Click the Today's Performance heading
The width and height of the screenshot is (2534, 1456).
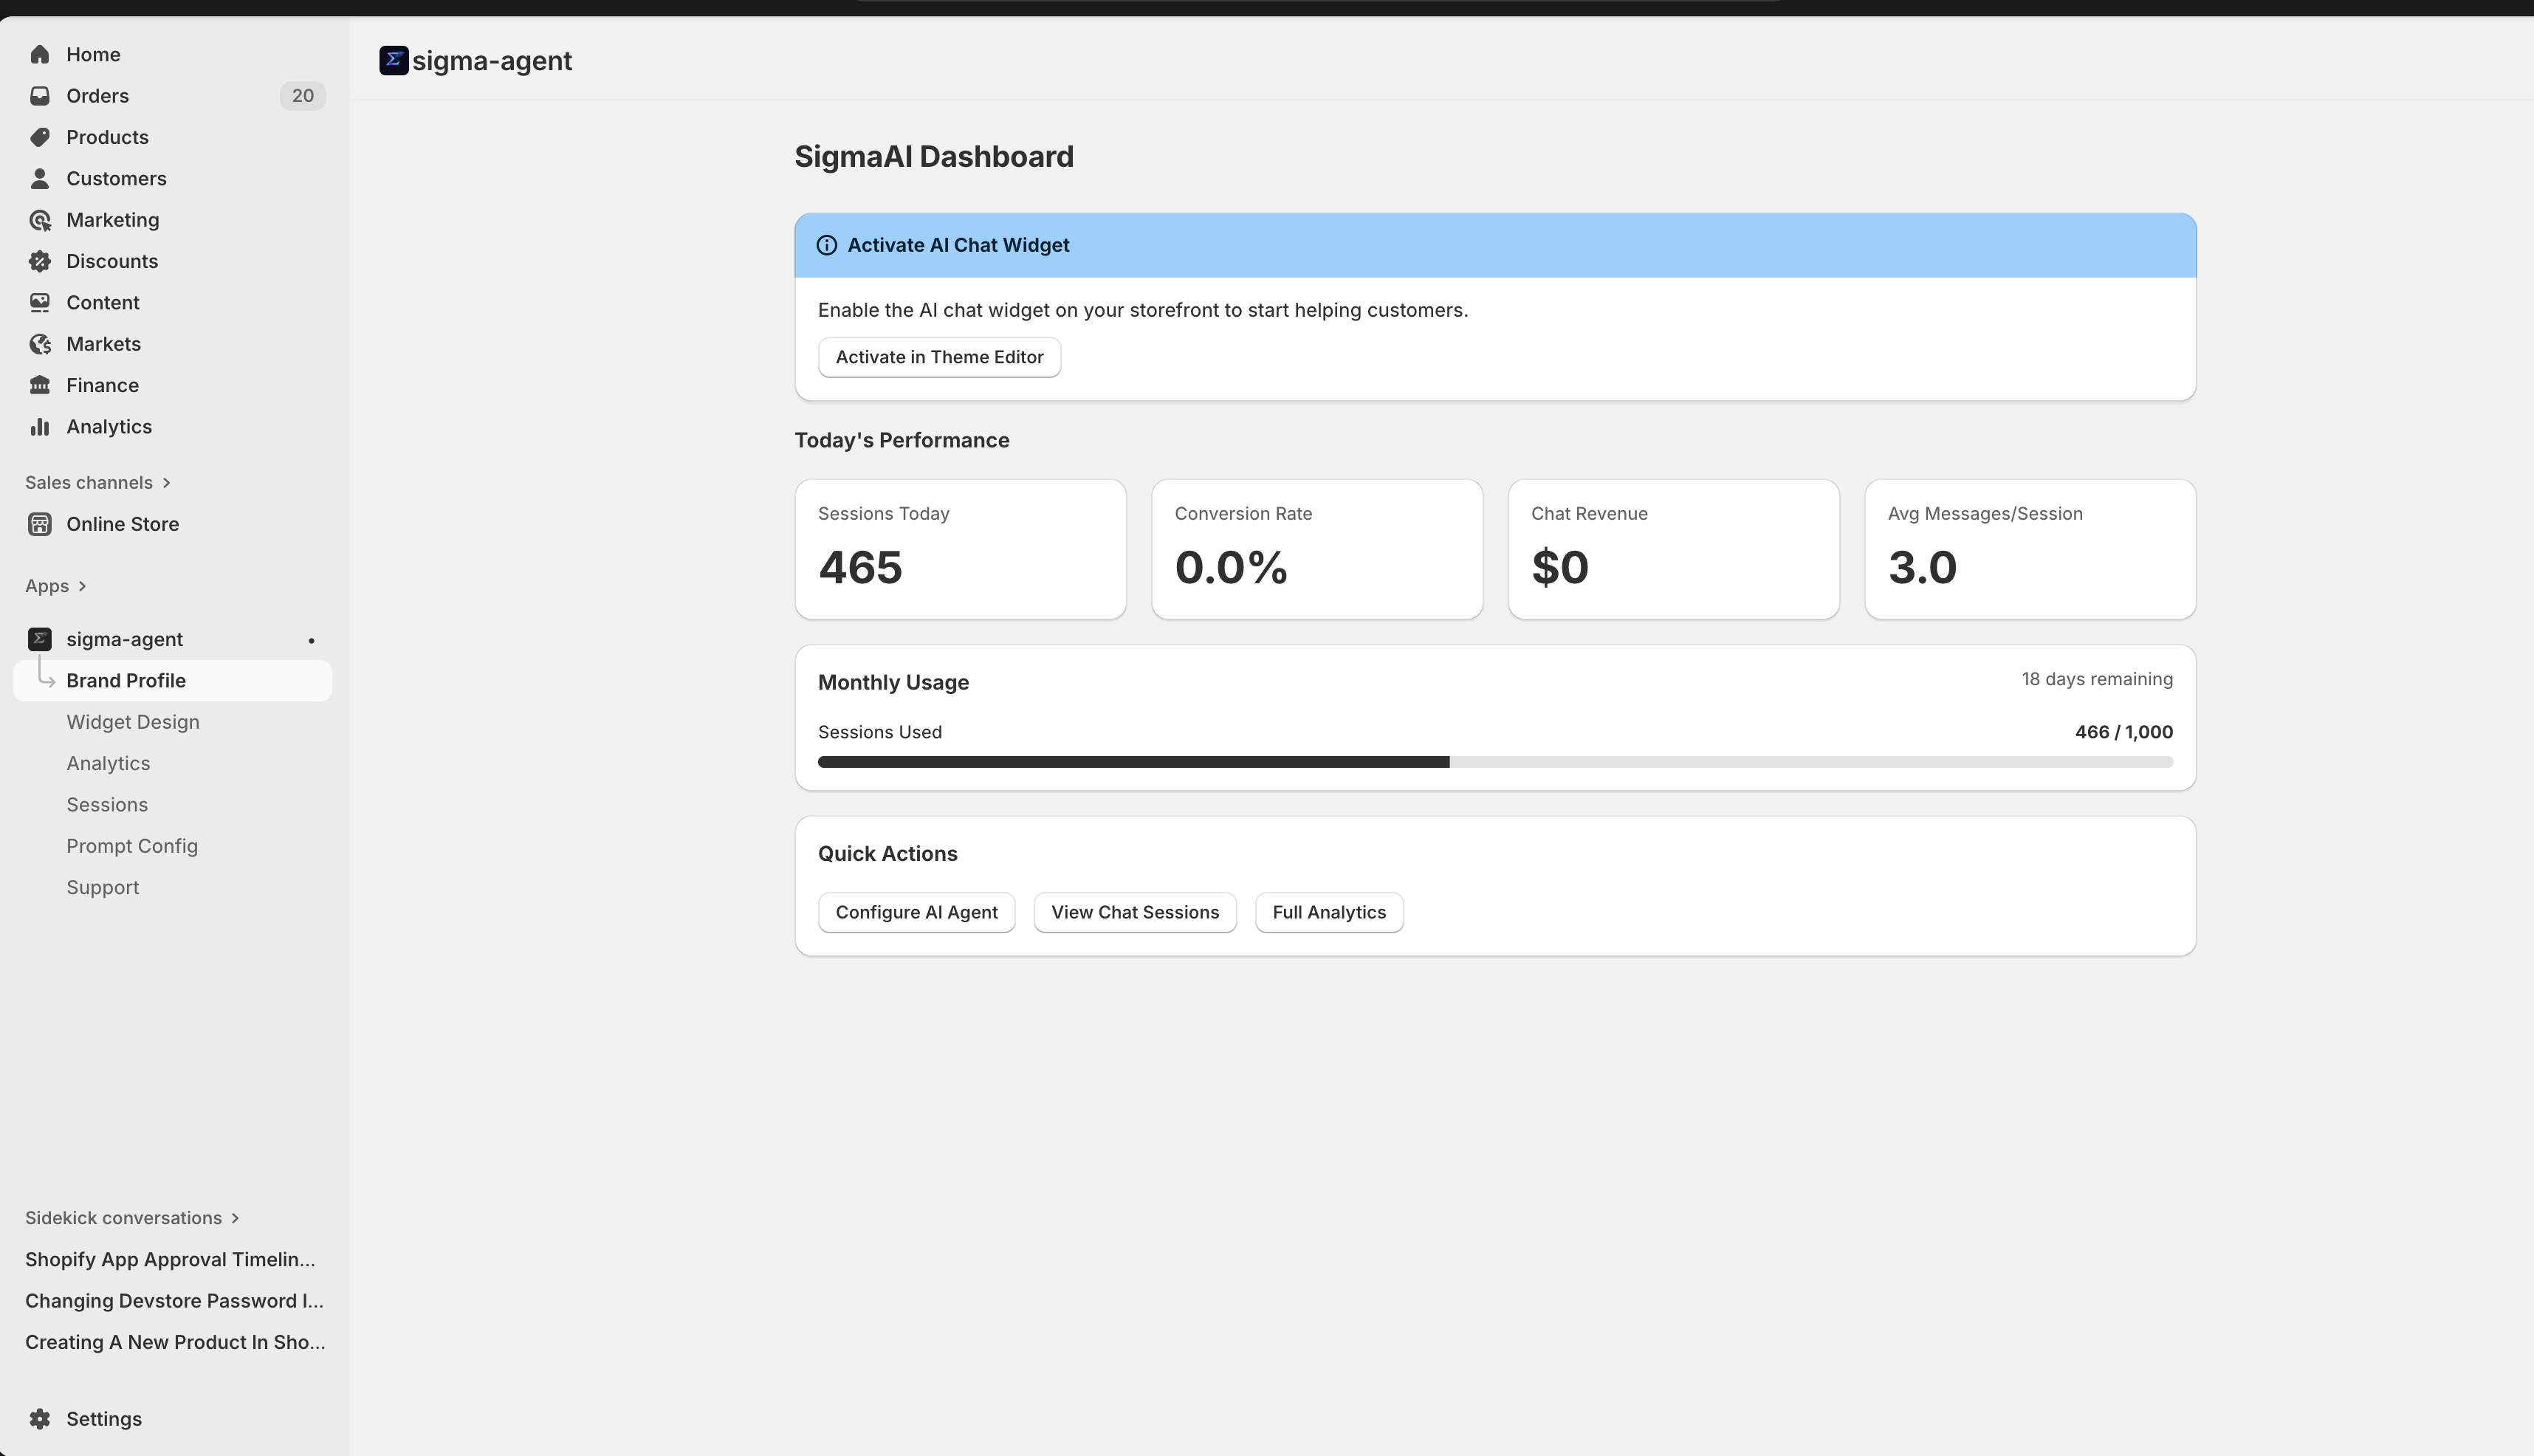[902, 441]
